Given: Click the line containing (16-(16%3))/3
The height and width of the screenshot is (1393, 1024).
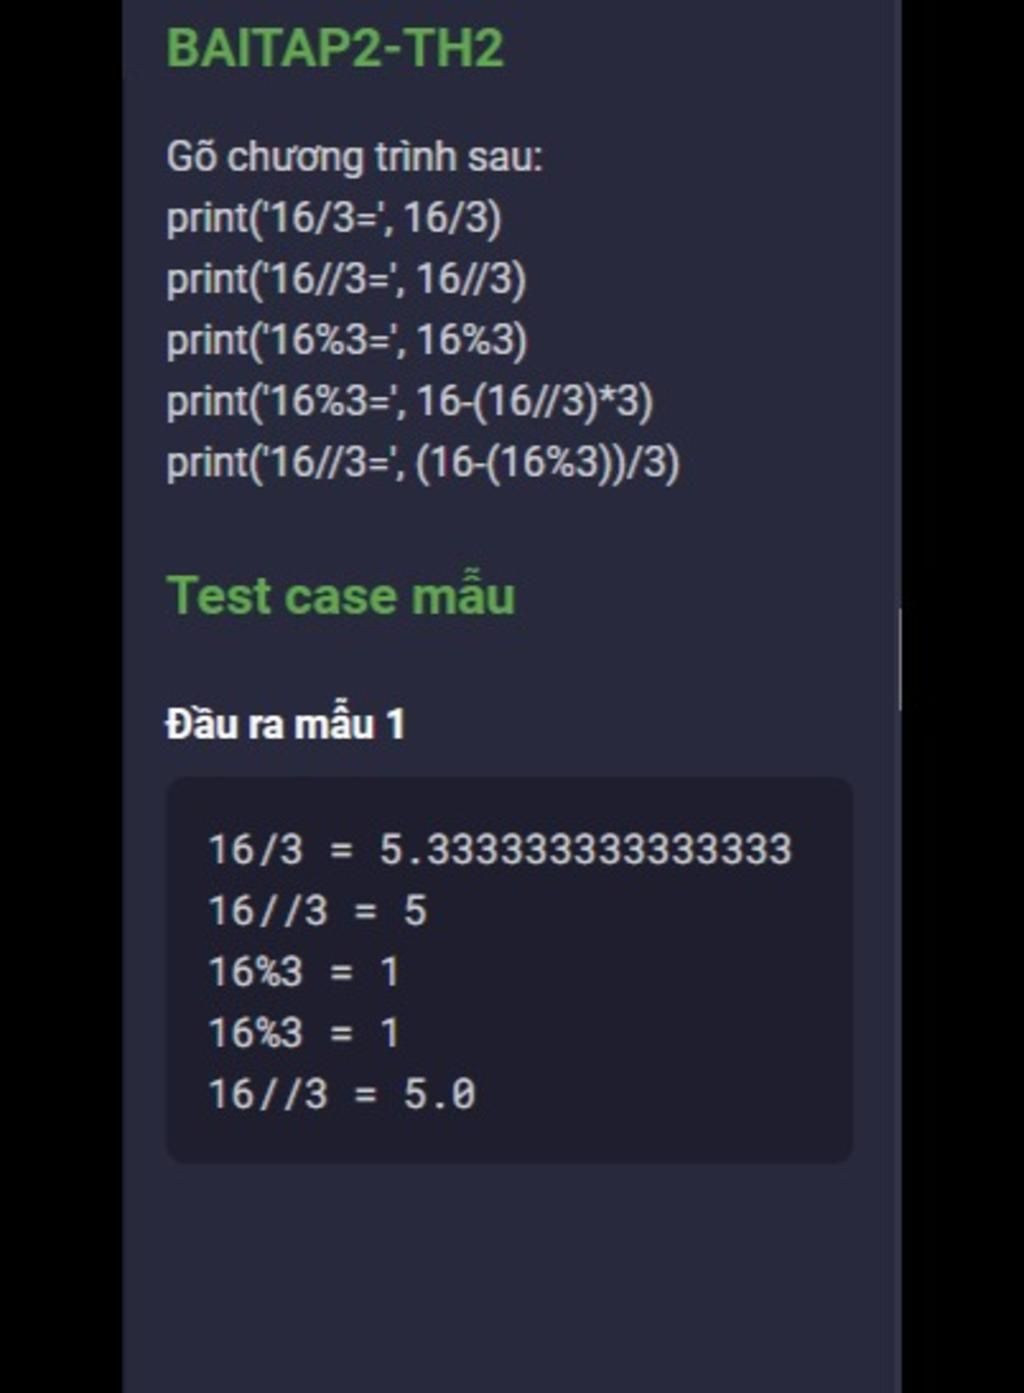Looking at the screenshot, I should [423, 463].
